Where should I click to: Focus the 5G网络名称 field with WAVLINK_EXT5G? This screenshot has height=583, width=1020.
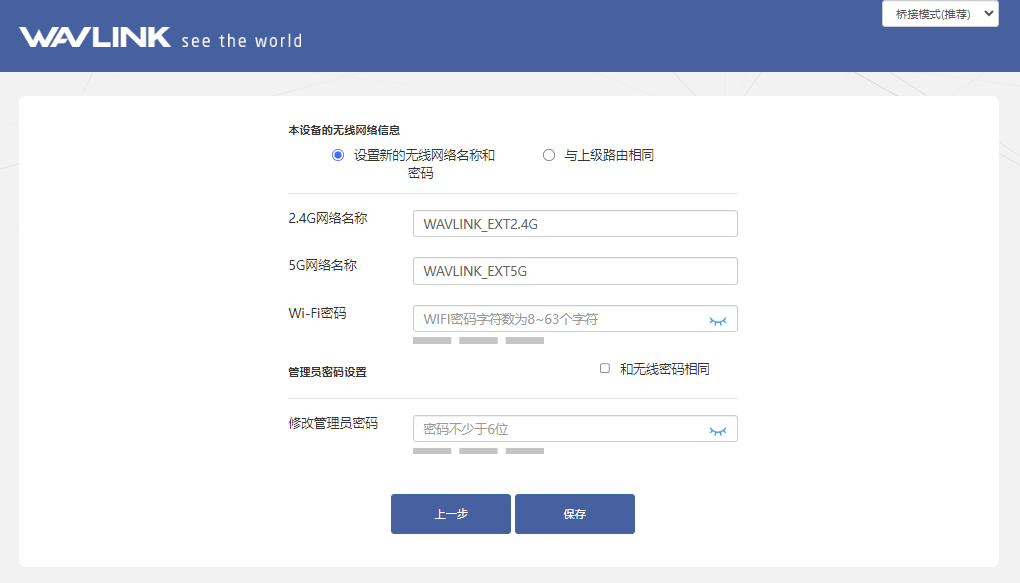(x=575, y=271)
